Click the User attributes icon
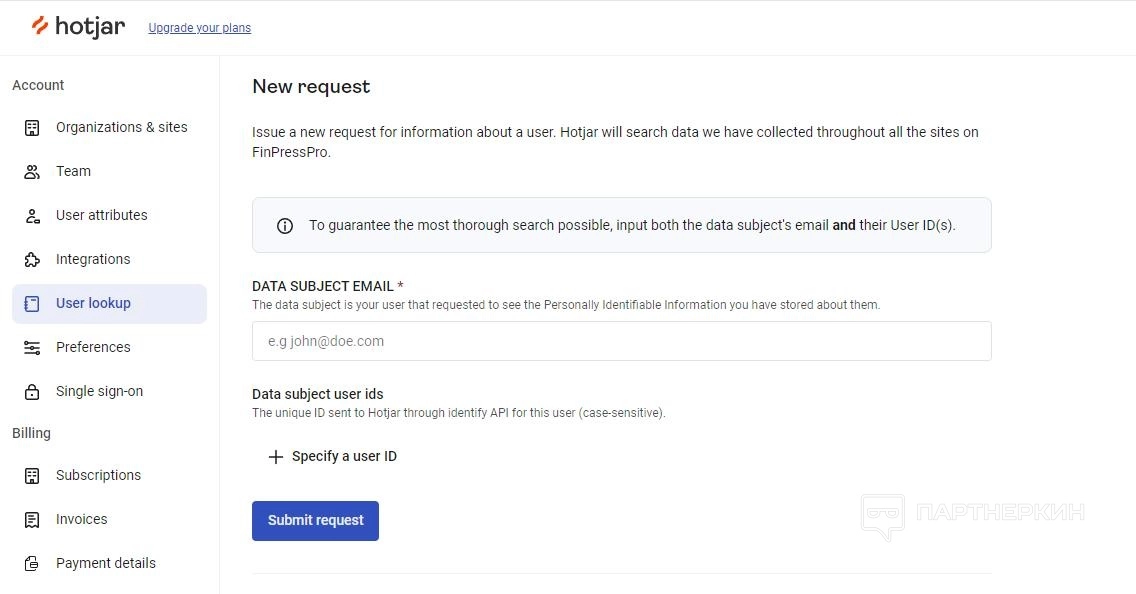 click(32, 216)
